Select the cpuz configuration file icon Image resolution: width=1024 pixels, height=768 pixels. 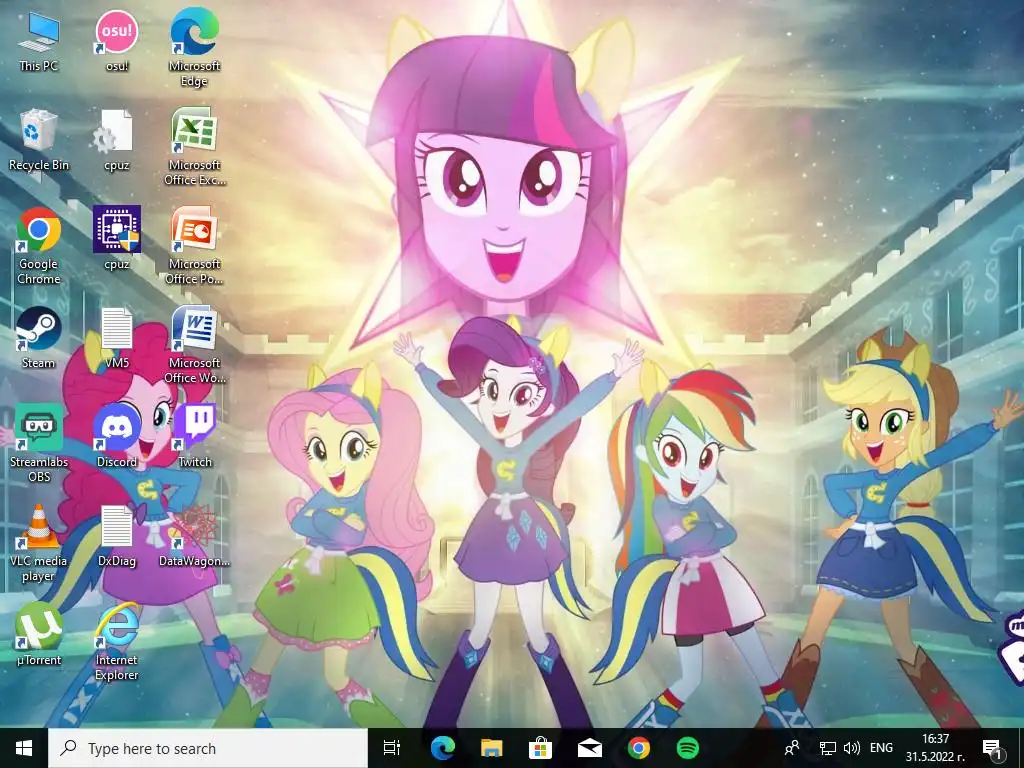pos(117,140)
